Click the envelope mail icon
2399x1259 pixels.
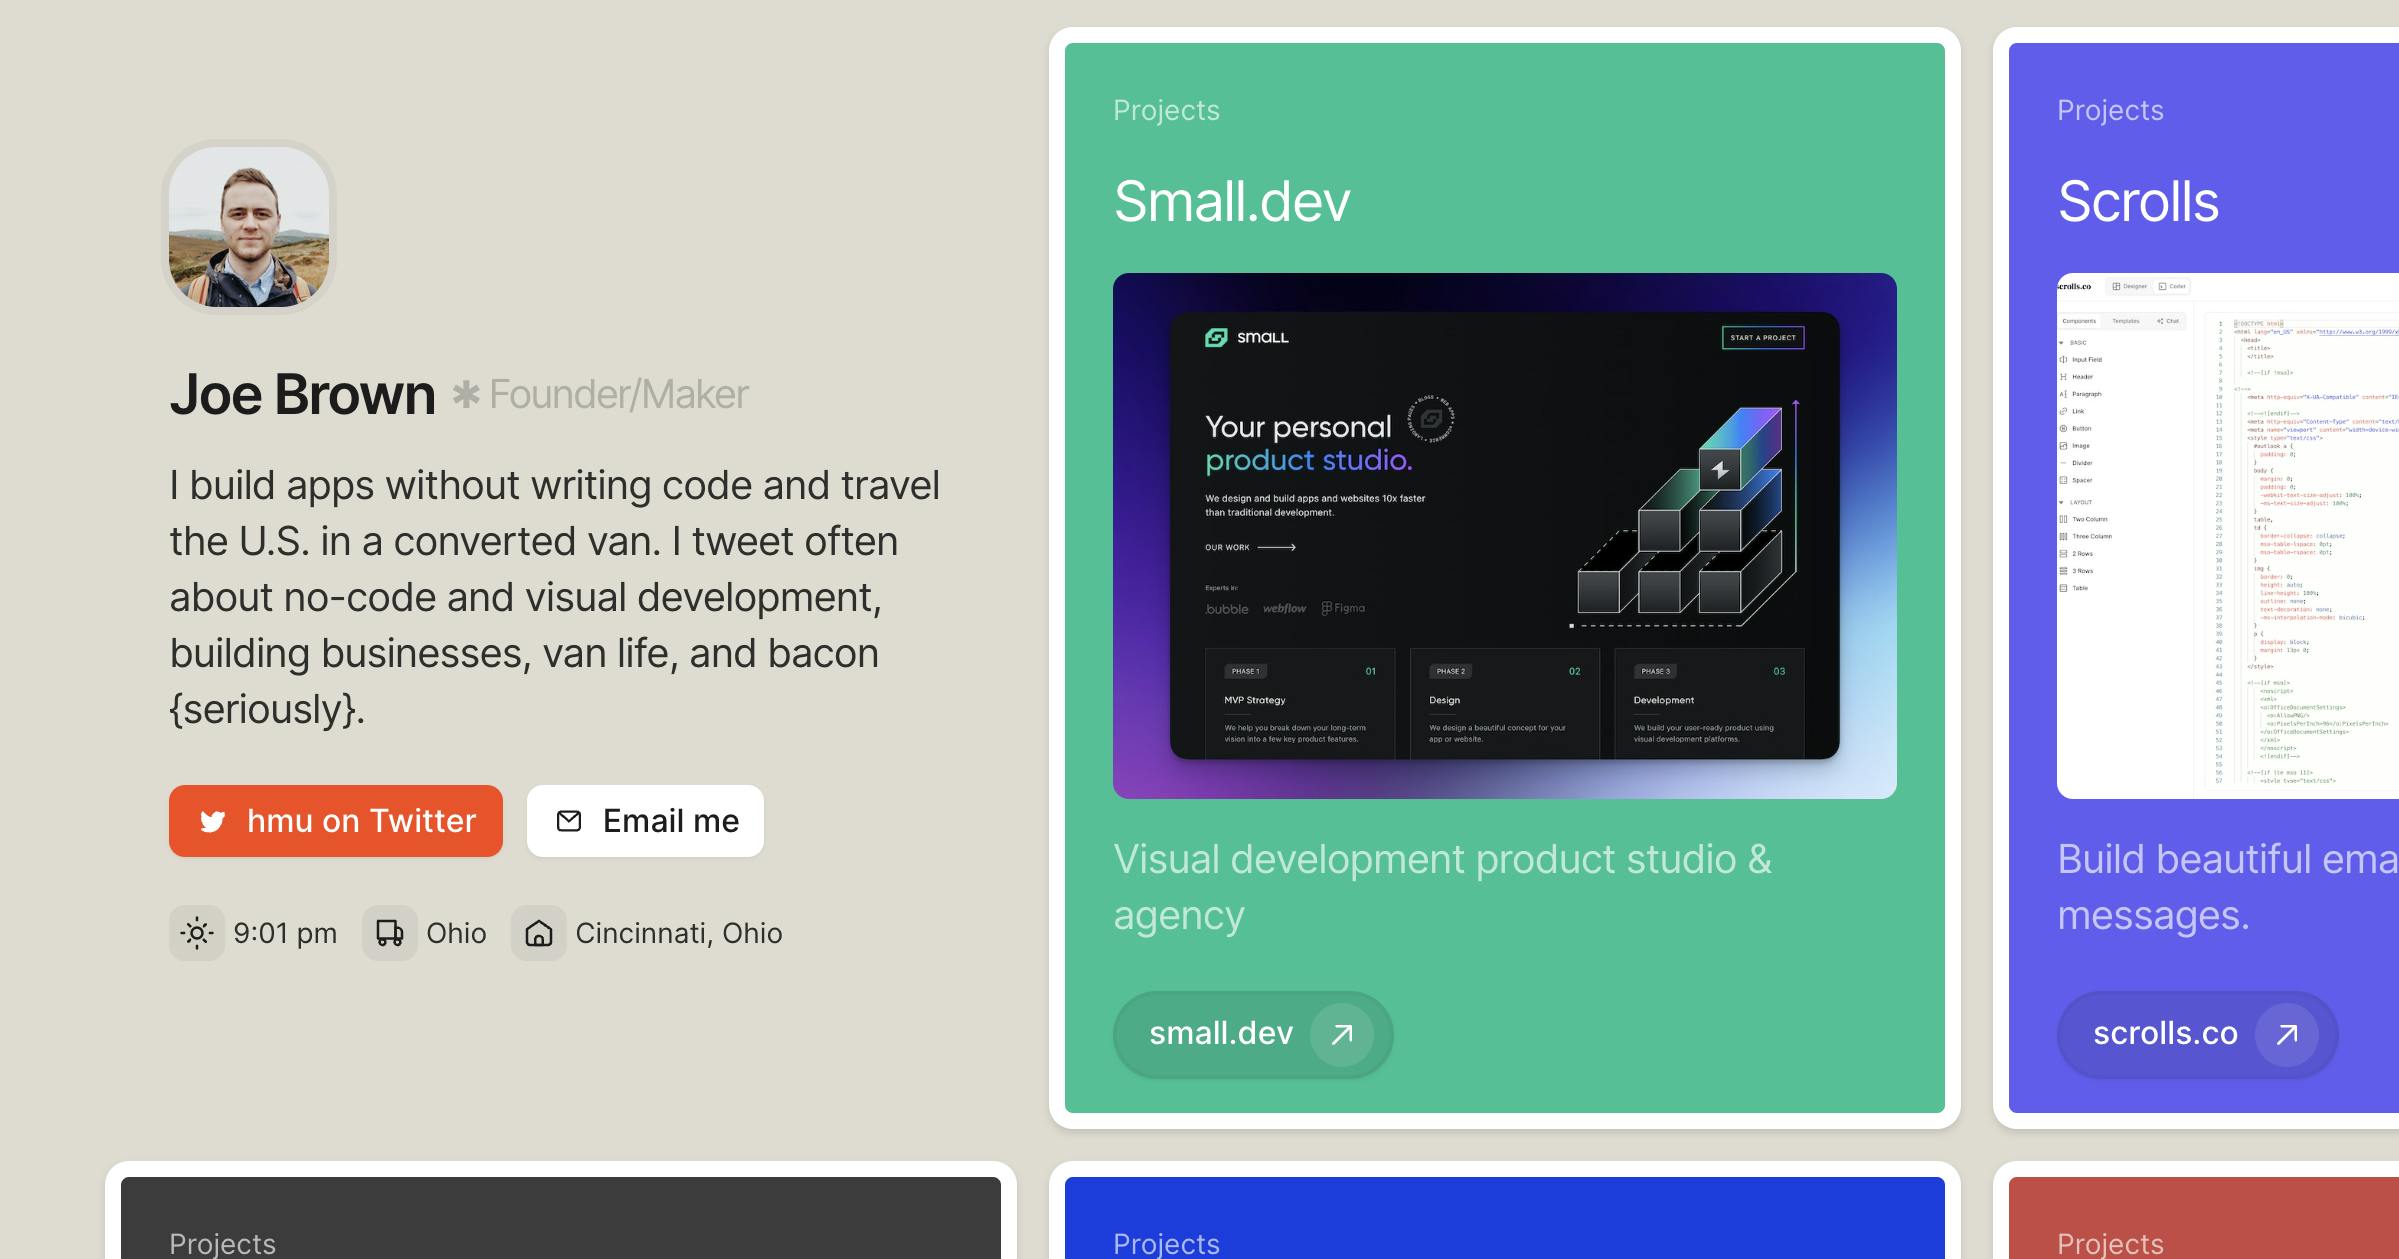tap(569, 821)
